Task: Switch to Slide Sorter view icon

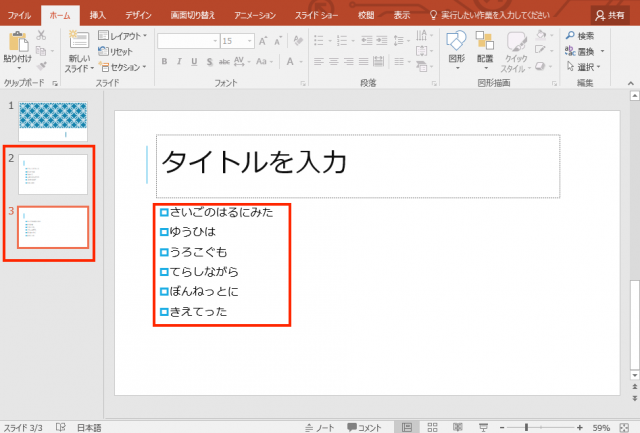Action: (432, 427)
